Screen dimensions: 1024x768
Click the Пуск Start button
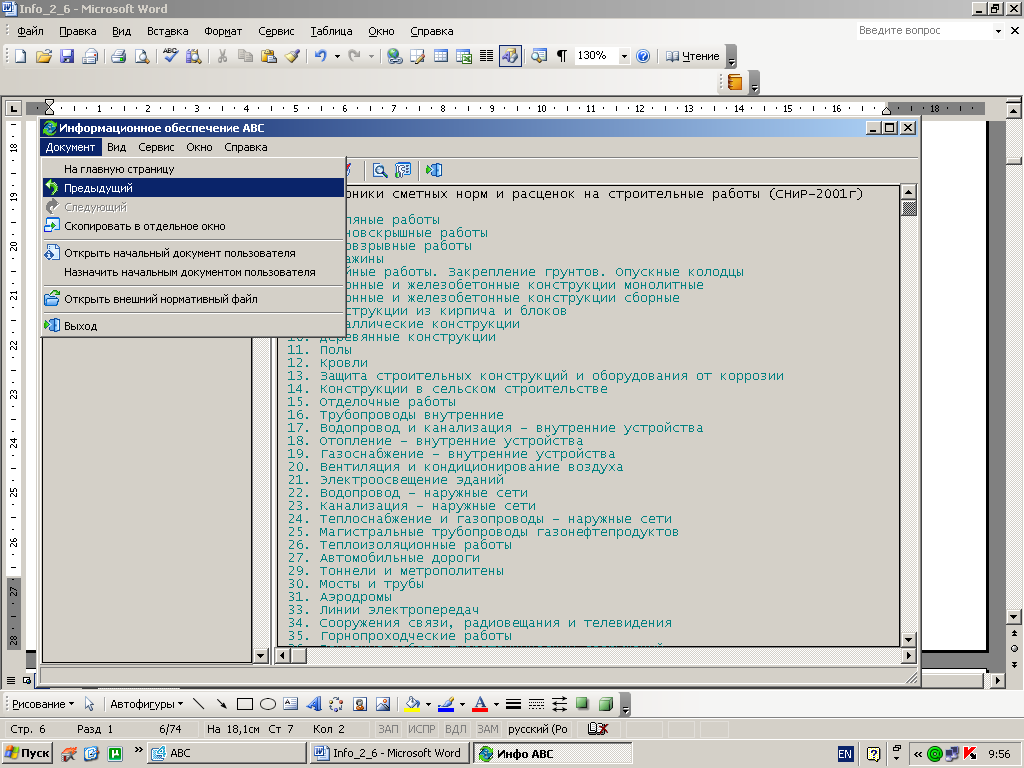[28, 753]
